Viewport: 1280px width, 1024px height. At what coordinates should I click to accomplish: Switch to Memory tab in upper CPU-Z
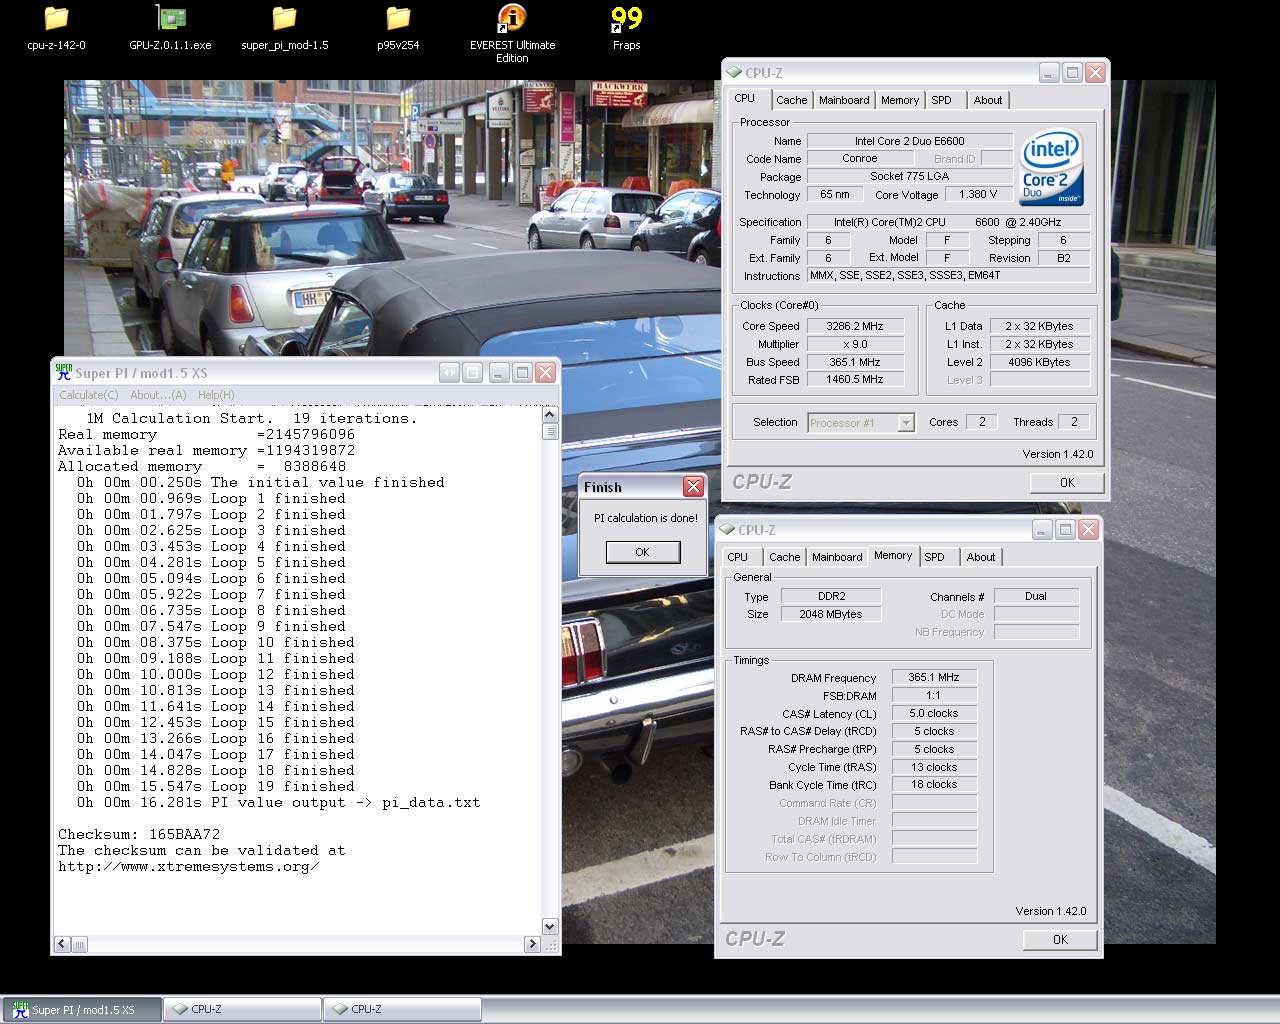[x=900, y=100]
